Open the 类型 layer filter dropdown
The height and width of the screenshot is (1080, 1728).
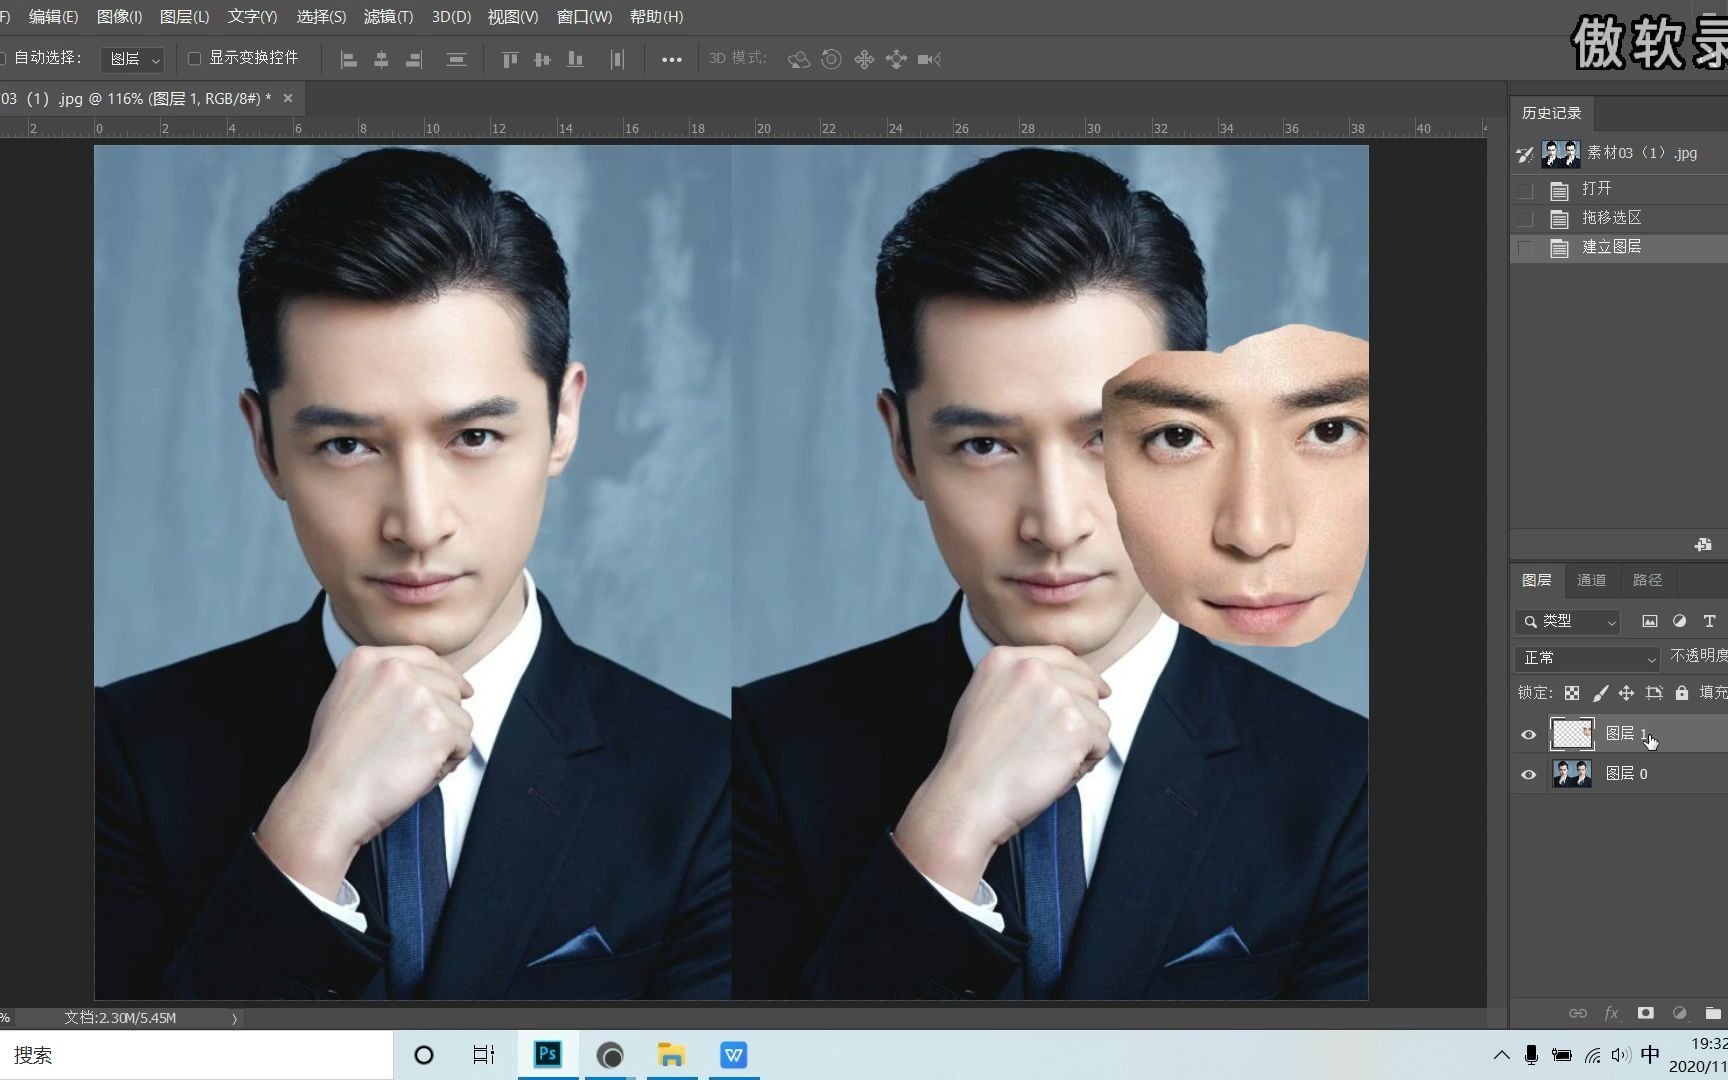(1567, 622)
